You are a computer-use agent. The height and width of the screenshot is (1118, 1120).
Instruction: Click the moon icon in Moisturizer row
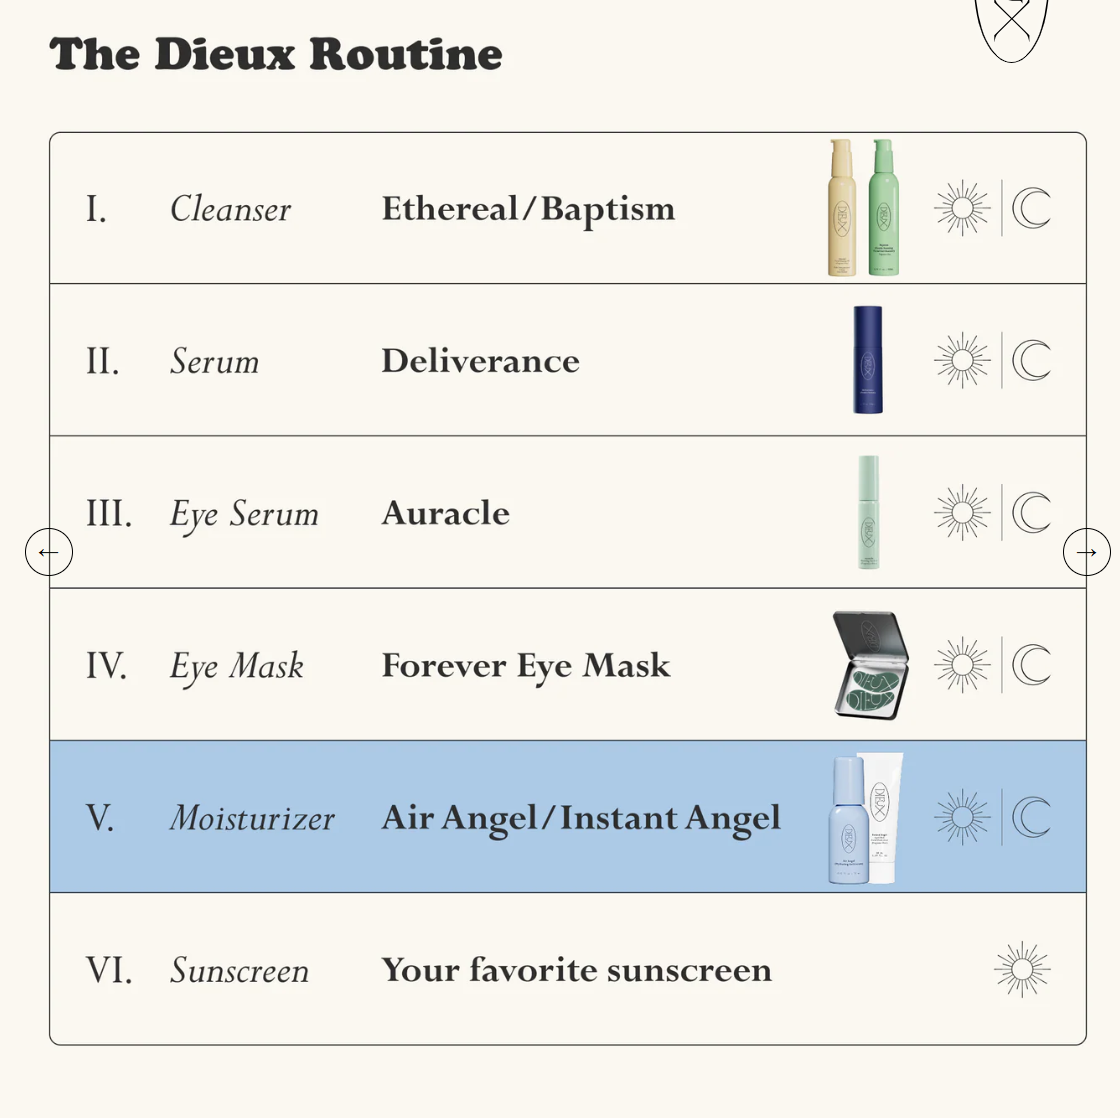1031,817
